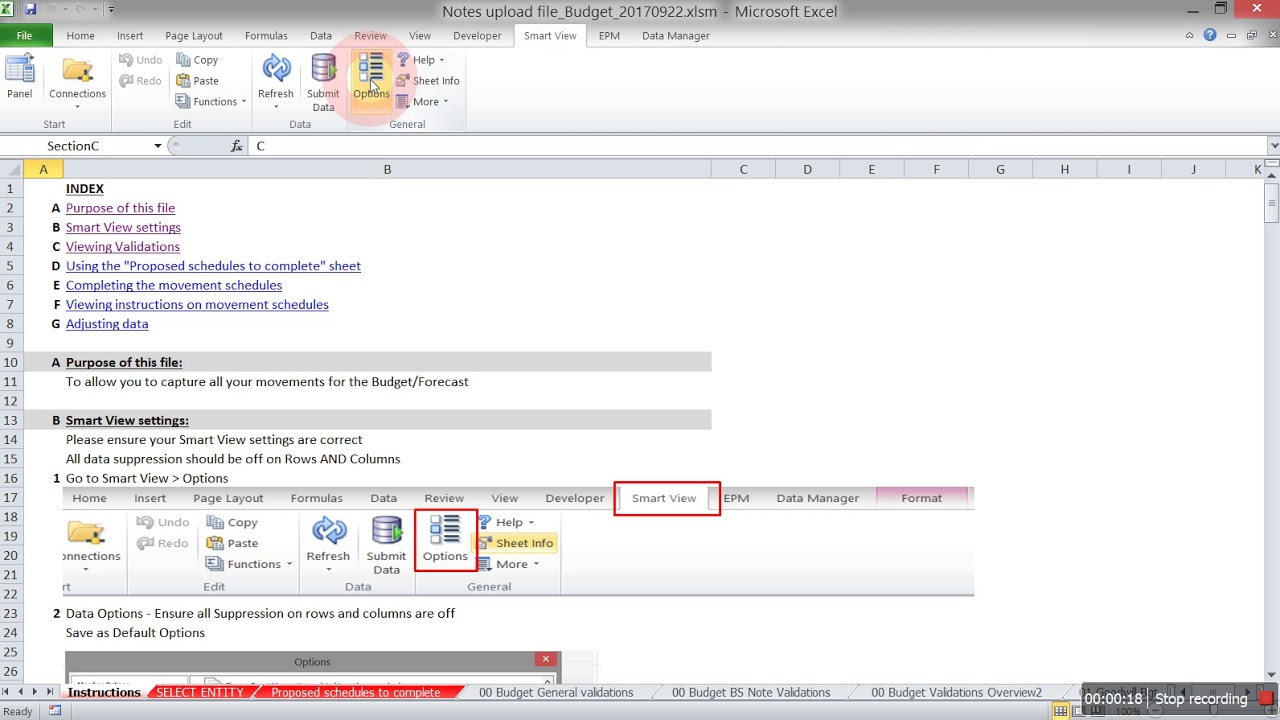This screenshot has width=1280, height=720.
Task: Click the Insert Function fx button
Action: (236, 146)
